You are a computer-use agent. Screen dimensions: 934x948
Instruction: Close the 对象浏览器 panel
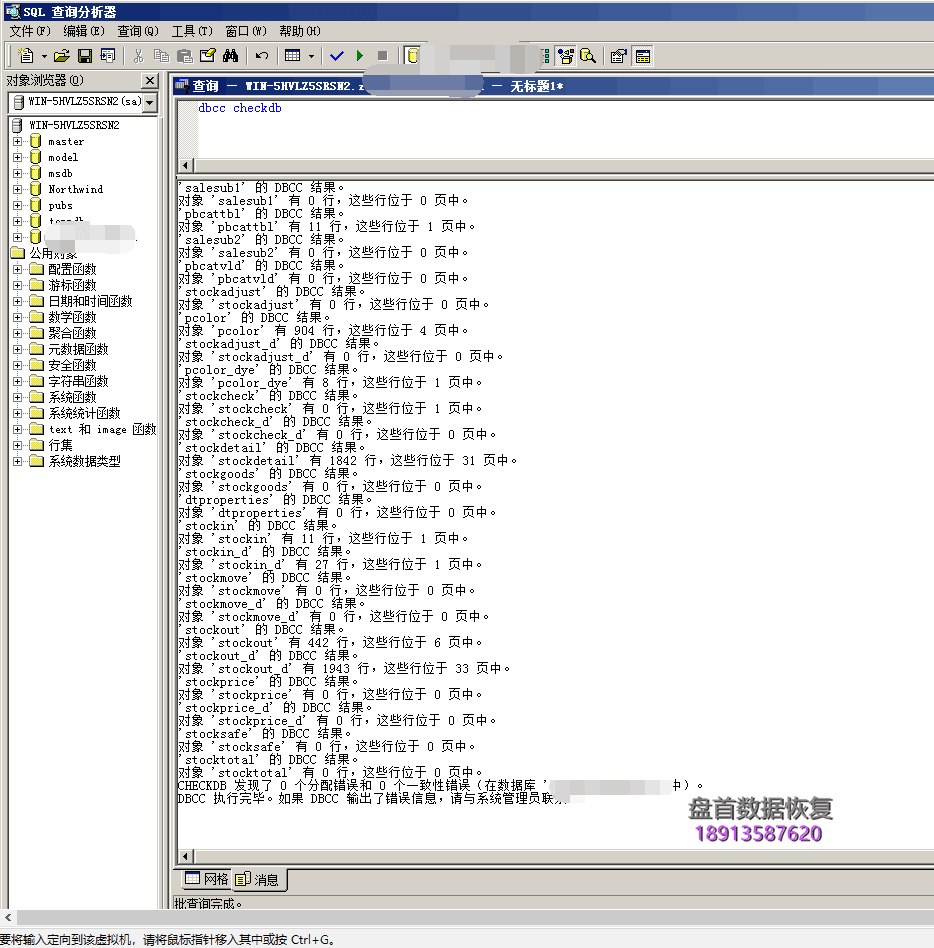150,80
